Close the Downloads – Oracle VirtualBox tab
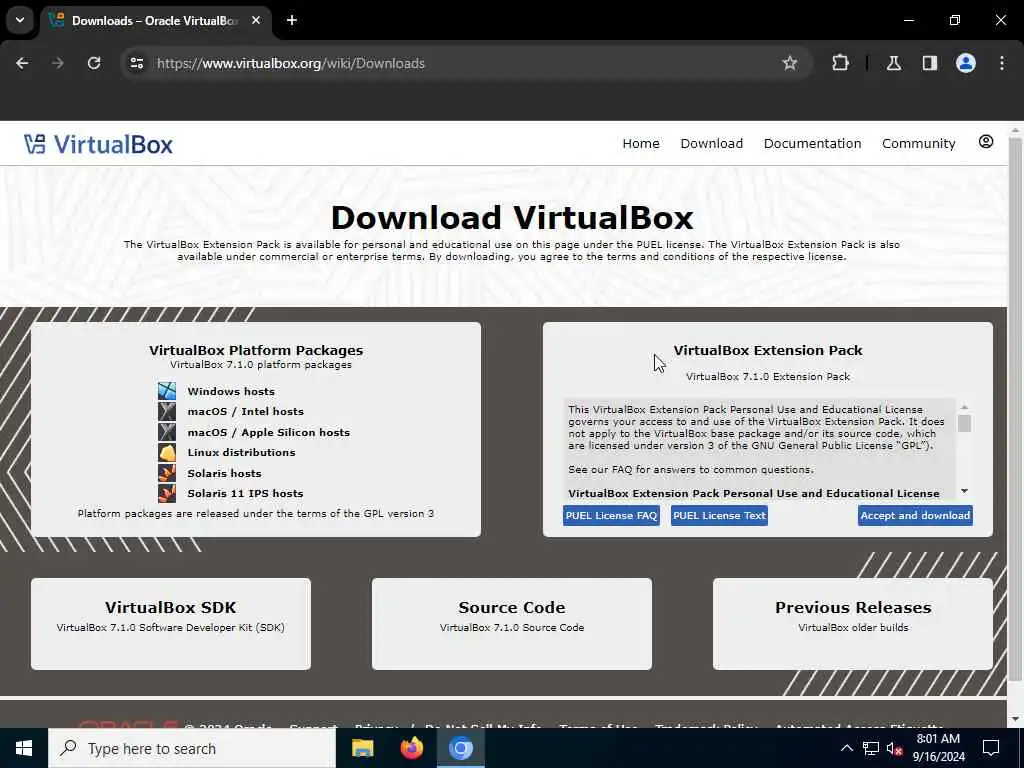 (x=256, y=20)
